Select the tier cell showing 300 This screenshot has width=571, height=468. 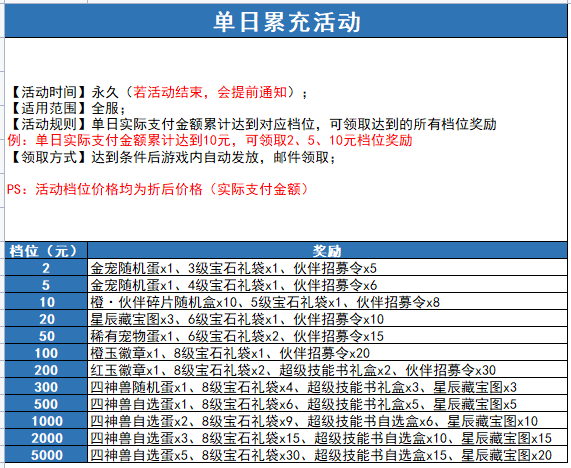click(x=46, y=387)
